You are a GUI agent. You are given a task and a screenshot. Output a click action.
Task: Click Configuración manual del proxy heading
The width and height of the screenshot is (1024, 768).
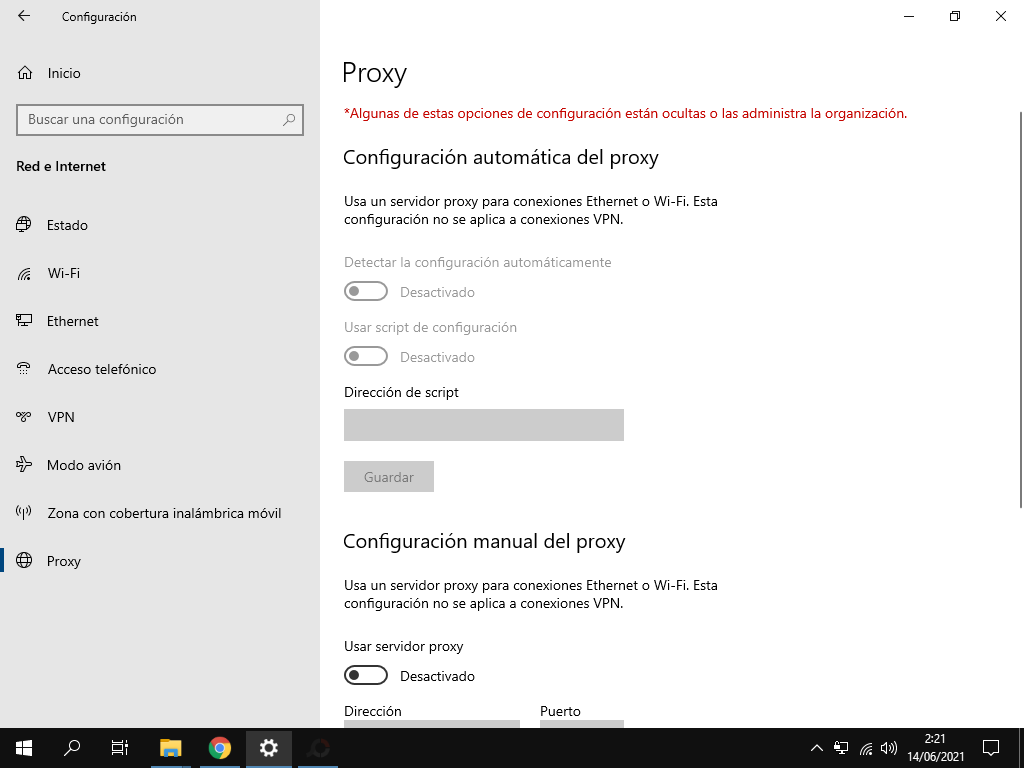point(484,541)
